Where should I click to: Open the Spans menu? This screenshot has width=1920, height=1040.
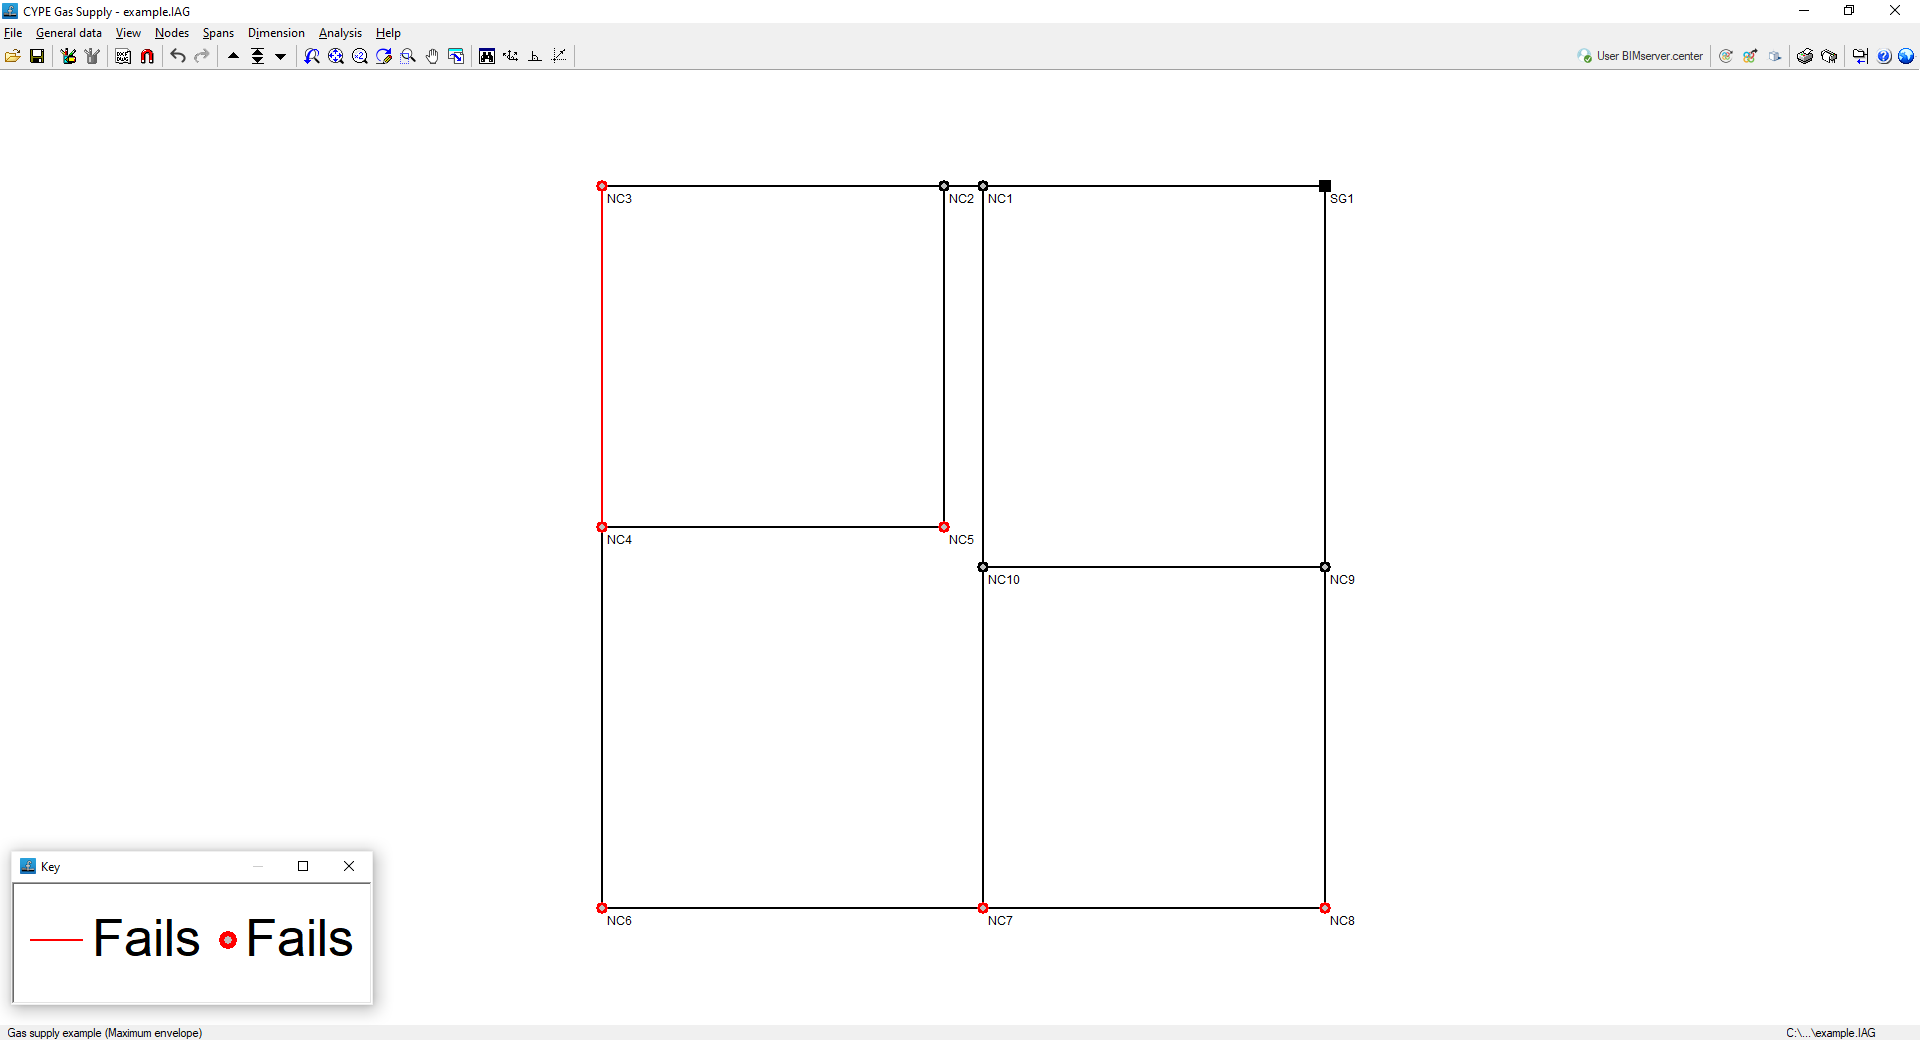point(218,33)
